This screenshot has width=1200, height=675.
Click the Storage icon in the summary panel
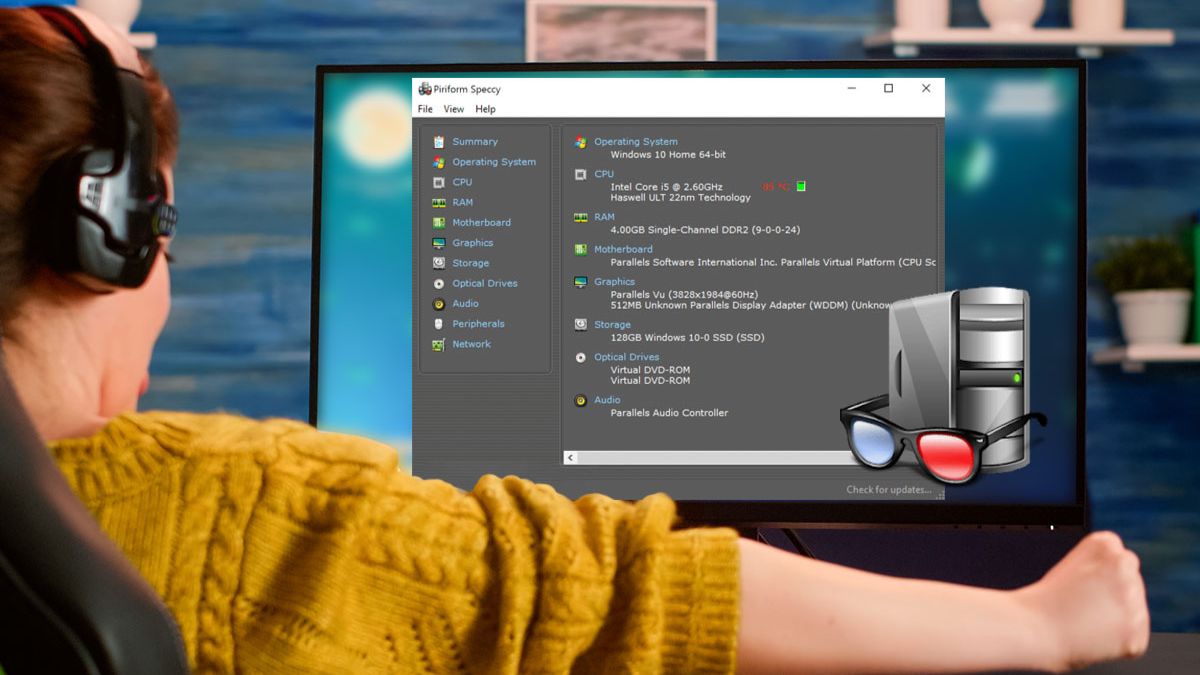pos(581,325)
